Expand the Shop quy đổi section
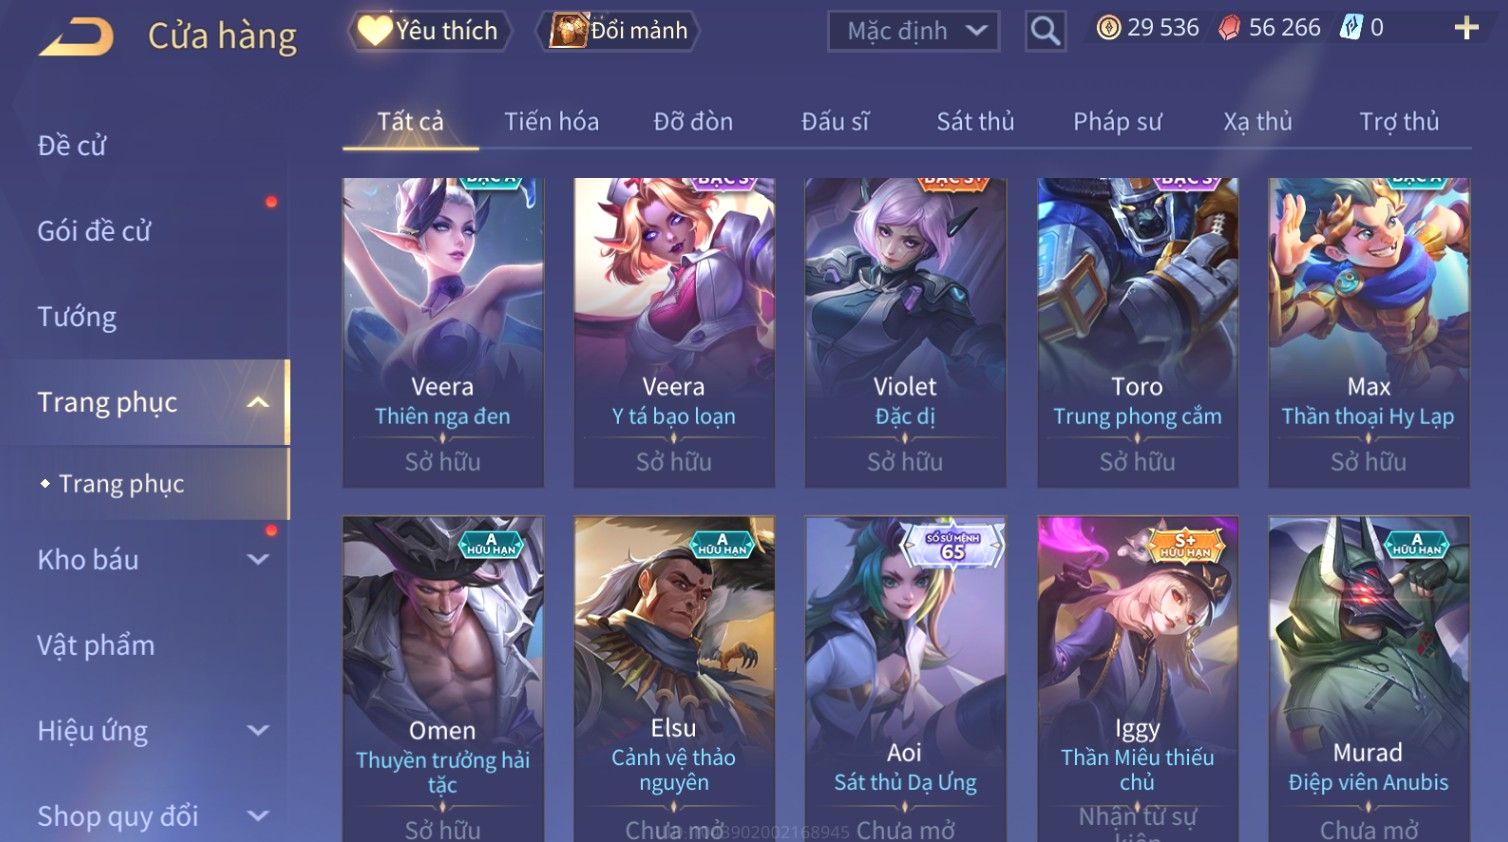Viewport: 1508px width, 842px height. pyautogui.click(x=258, y=816)
